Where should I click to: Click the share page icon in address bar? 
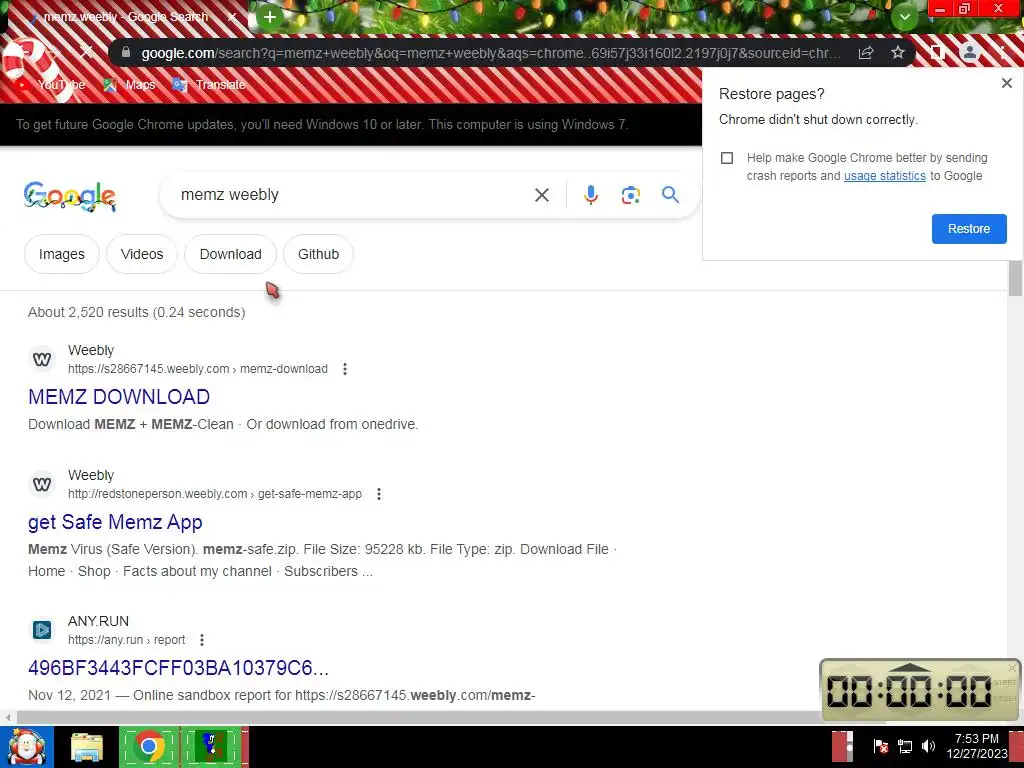coord(866,52)
